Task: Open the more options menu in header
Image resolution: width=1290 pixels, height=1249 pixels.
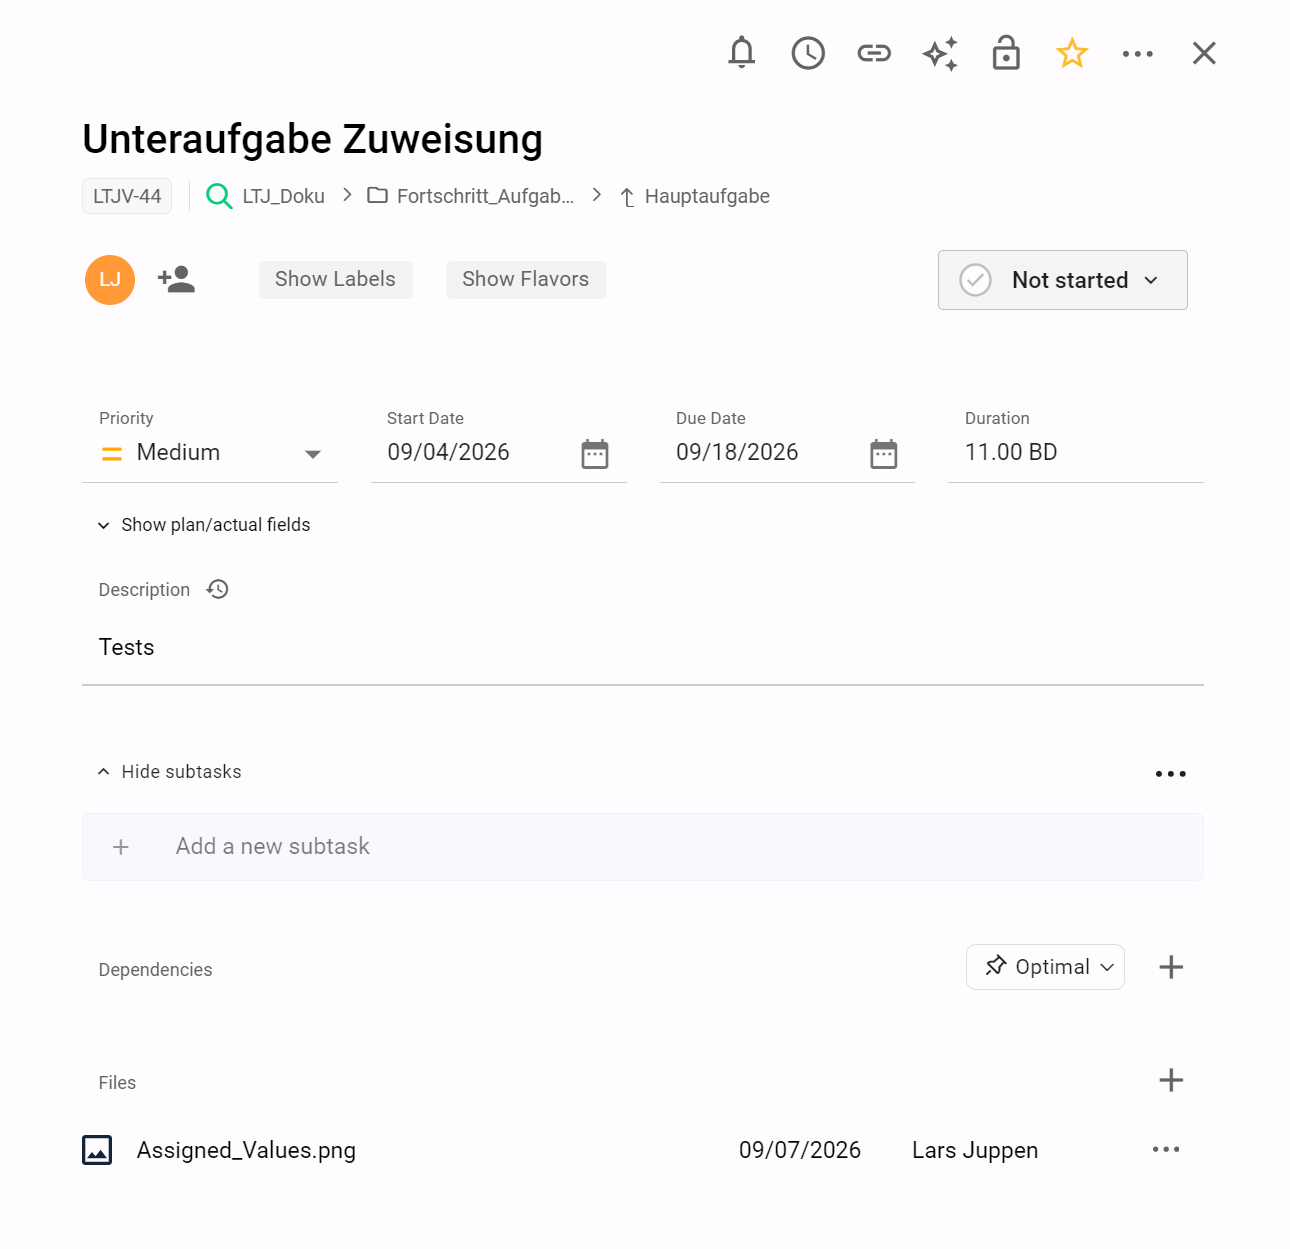Action: (x=1138, y=54)
